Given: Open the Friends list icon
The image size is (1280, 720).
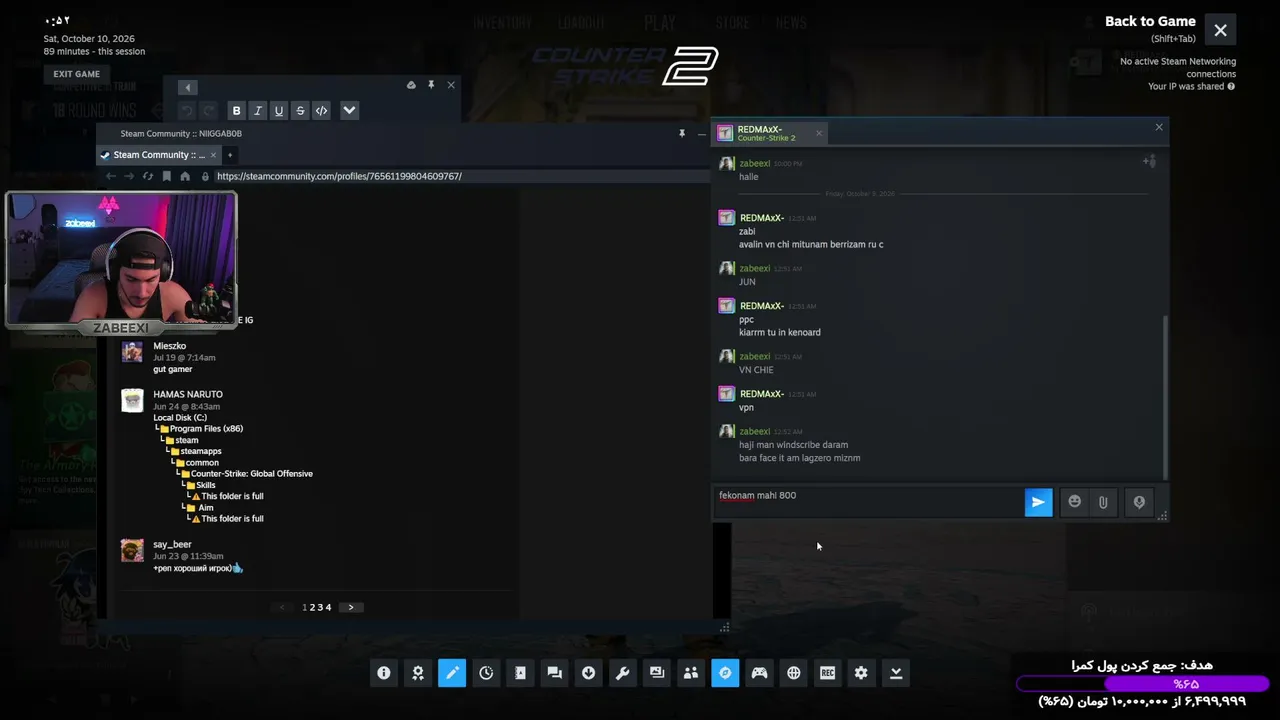Looking at the screenshot, I should coord(691,673).
